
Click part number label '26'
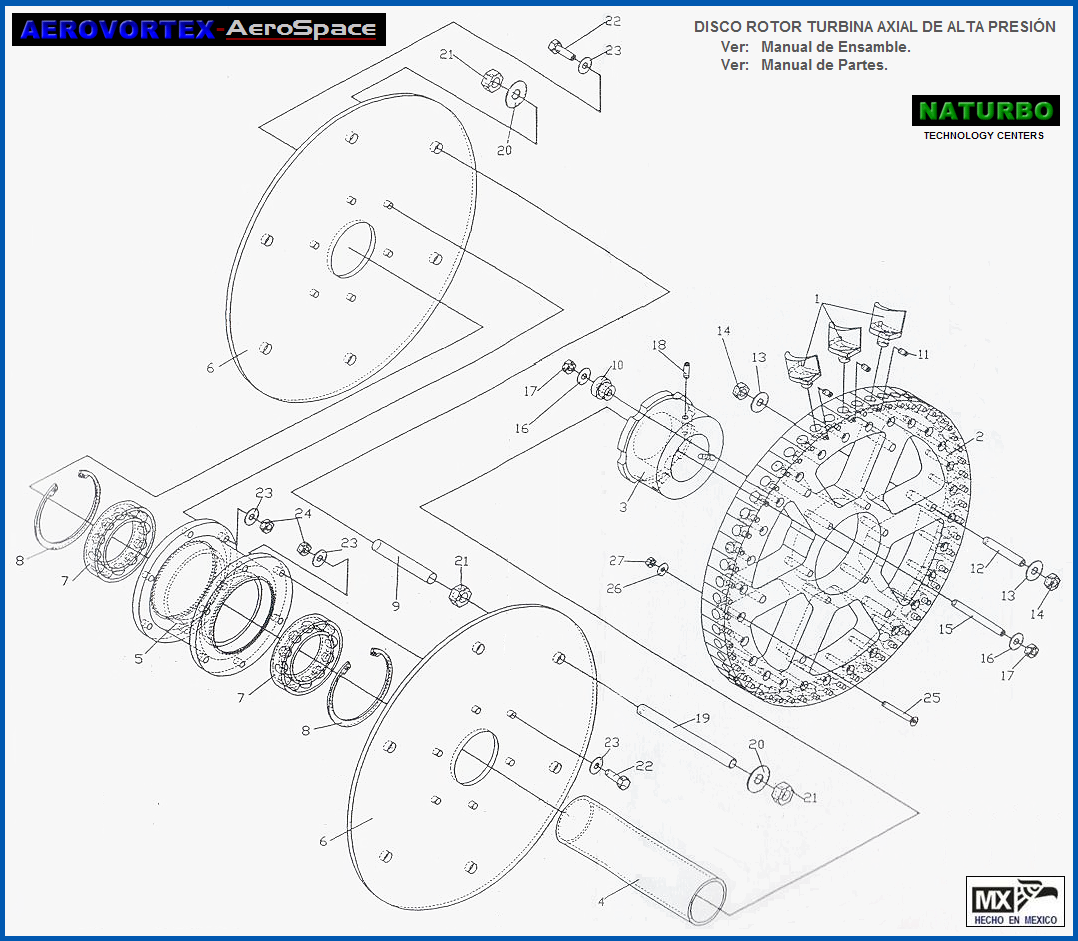[614, 588]
